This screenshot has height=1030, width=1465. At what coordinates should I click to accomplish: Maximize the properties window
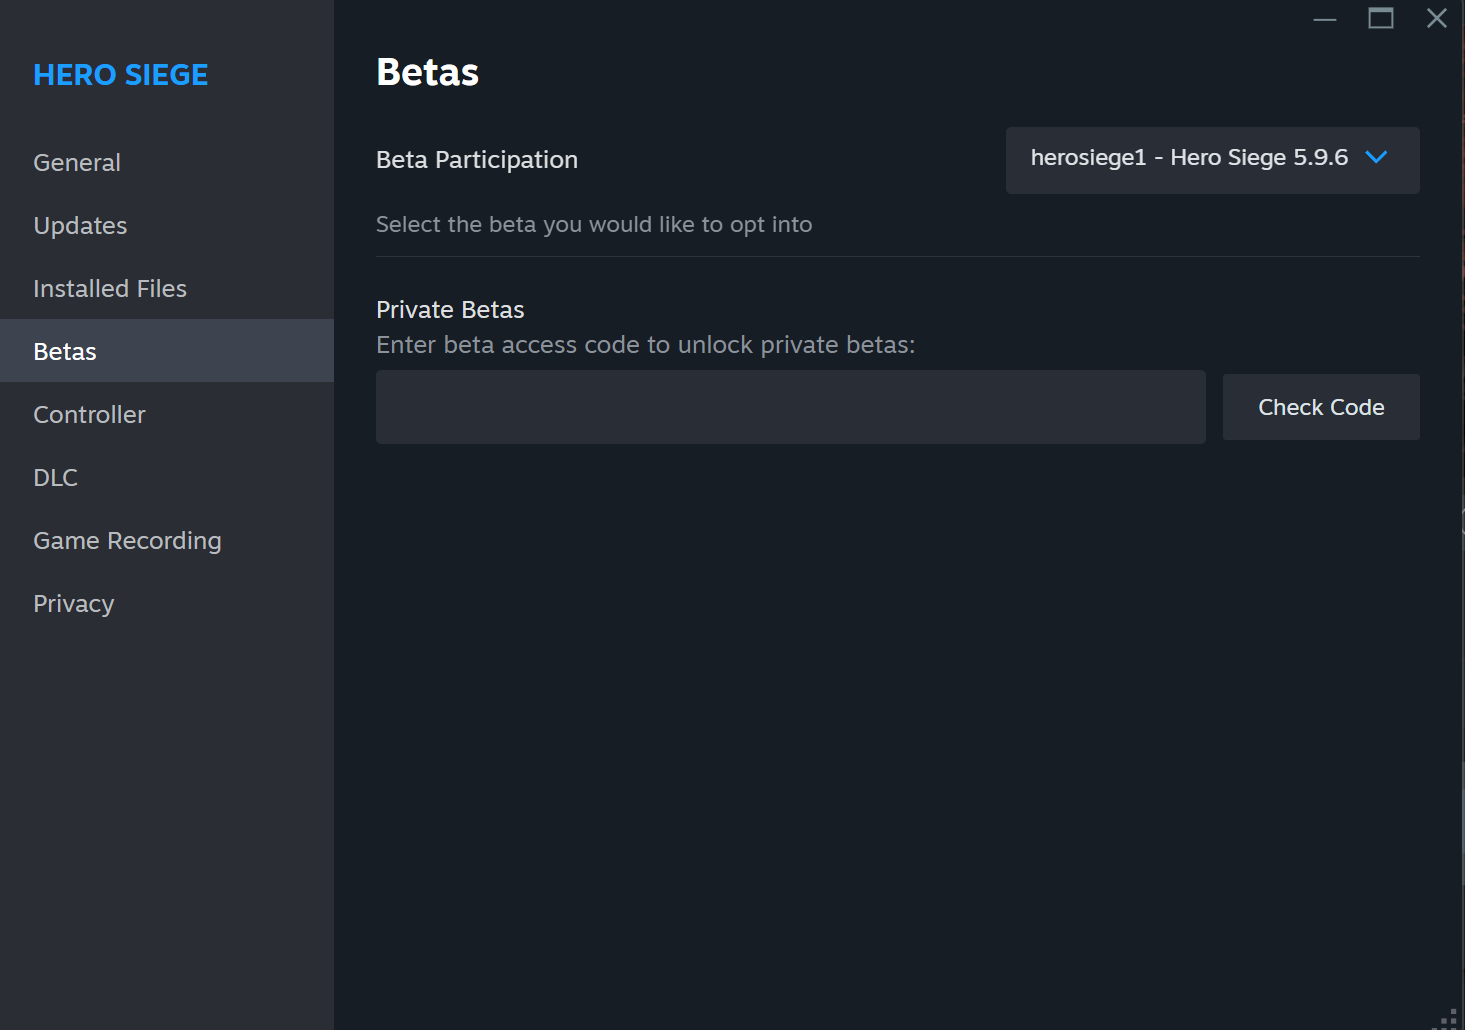1381,18
